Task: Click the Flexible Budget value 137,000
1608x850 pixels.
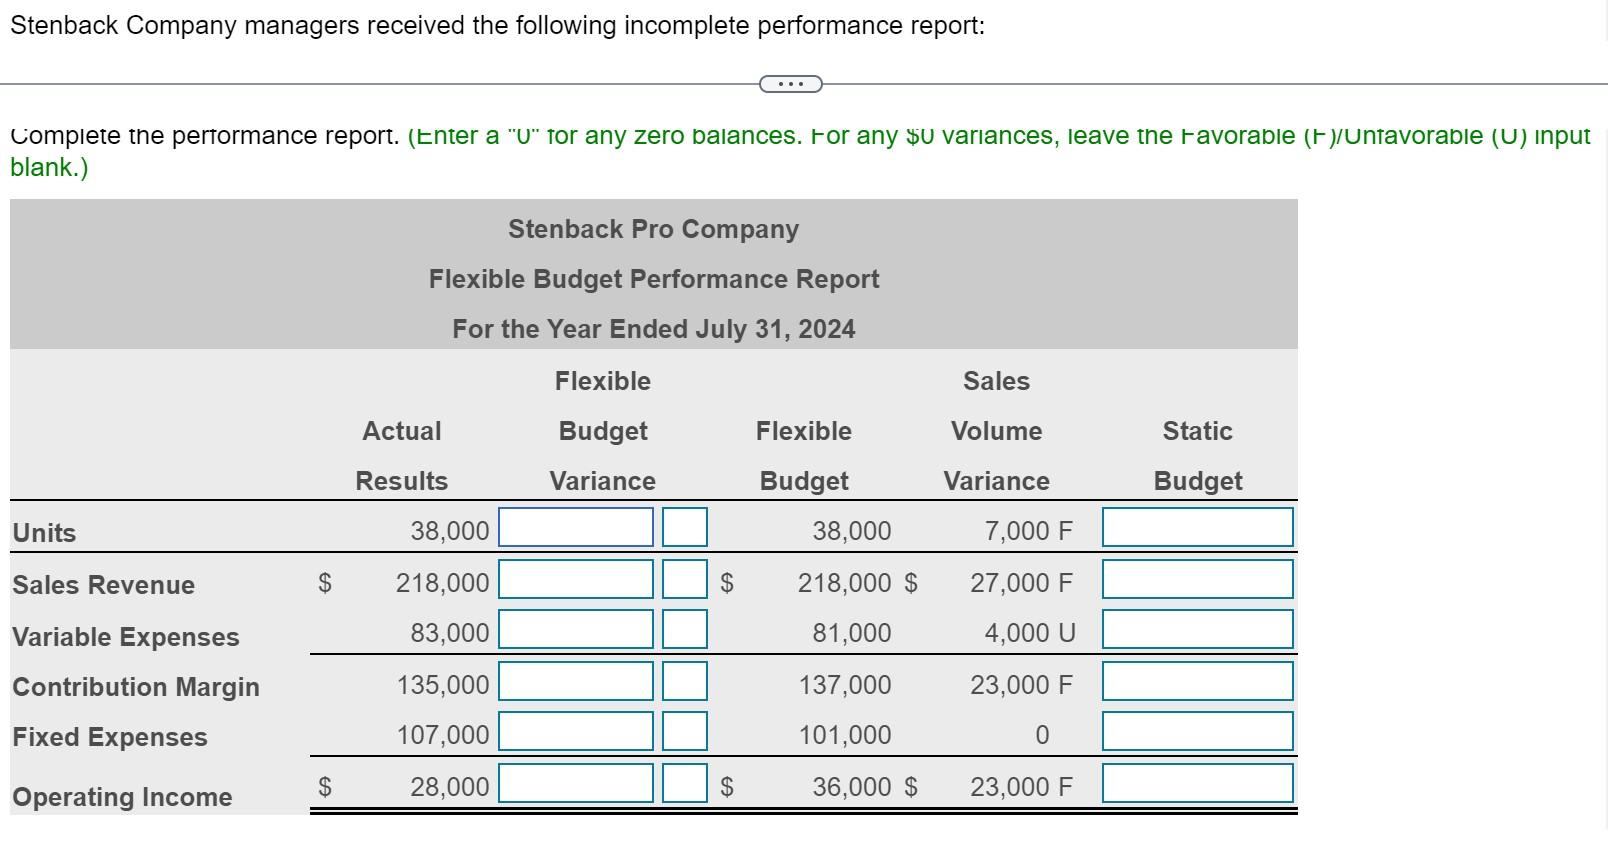Action: [845, 684]
